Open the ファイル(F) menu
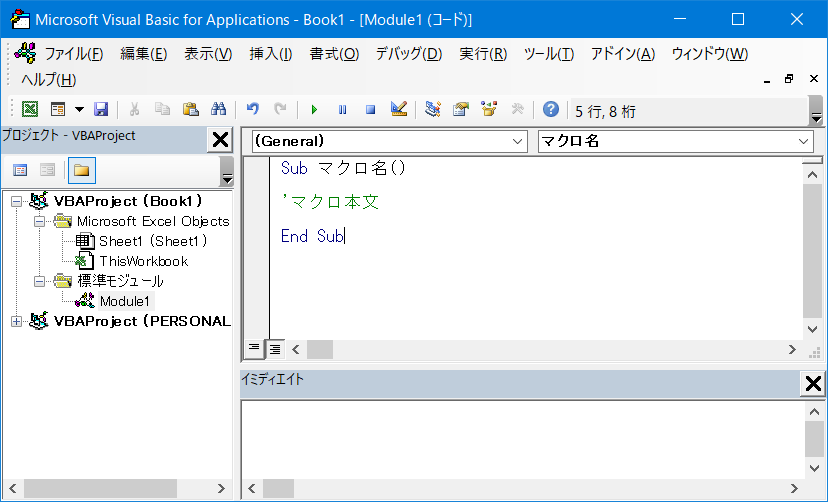Image resolution: width=828 pixels, height=502 pixels. [73, 53]
